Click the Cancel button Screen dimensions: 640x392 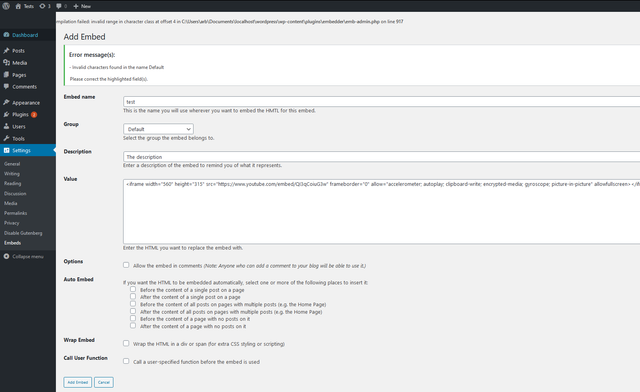[104, 382]
